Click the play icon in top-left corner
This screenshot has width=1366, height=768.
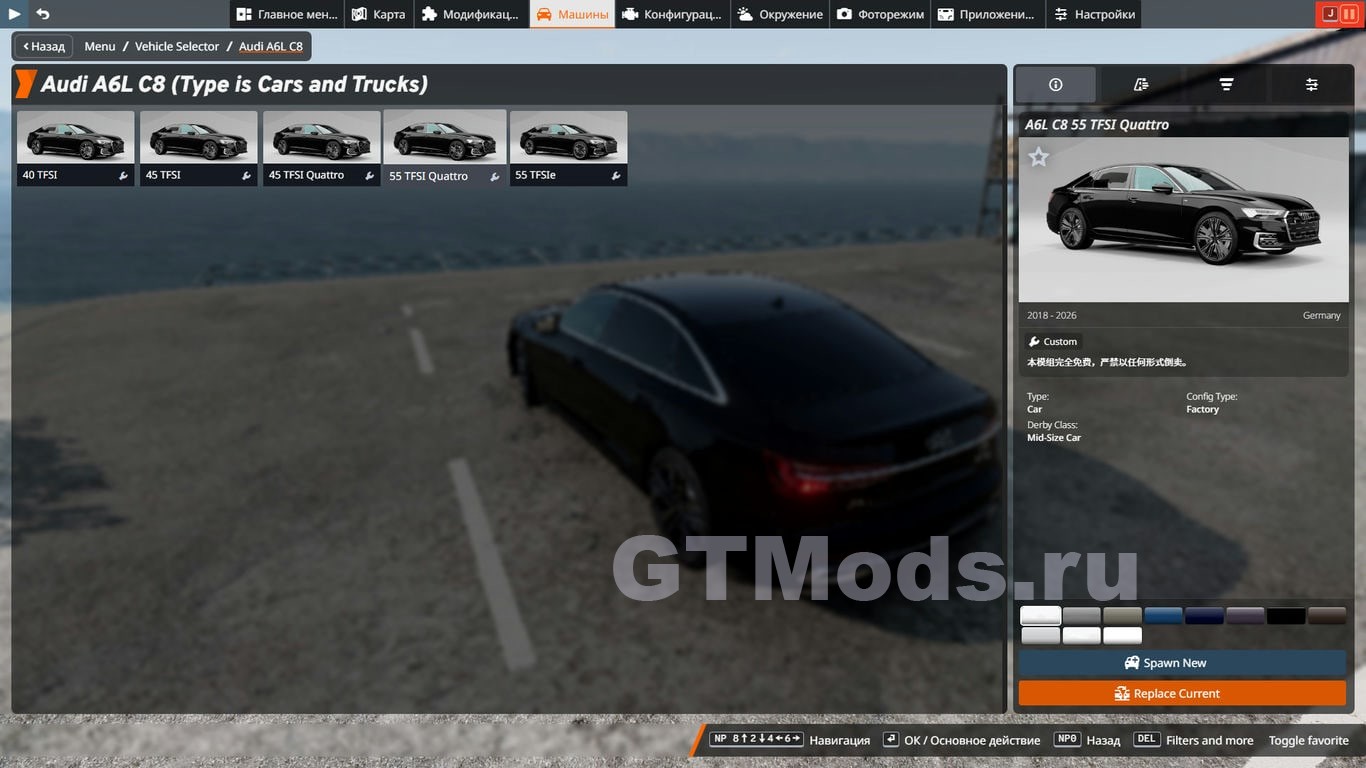(x=15, y=14)
